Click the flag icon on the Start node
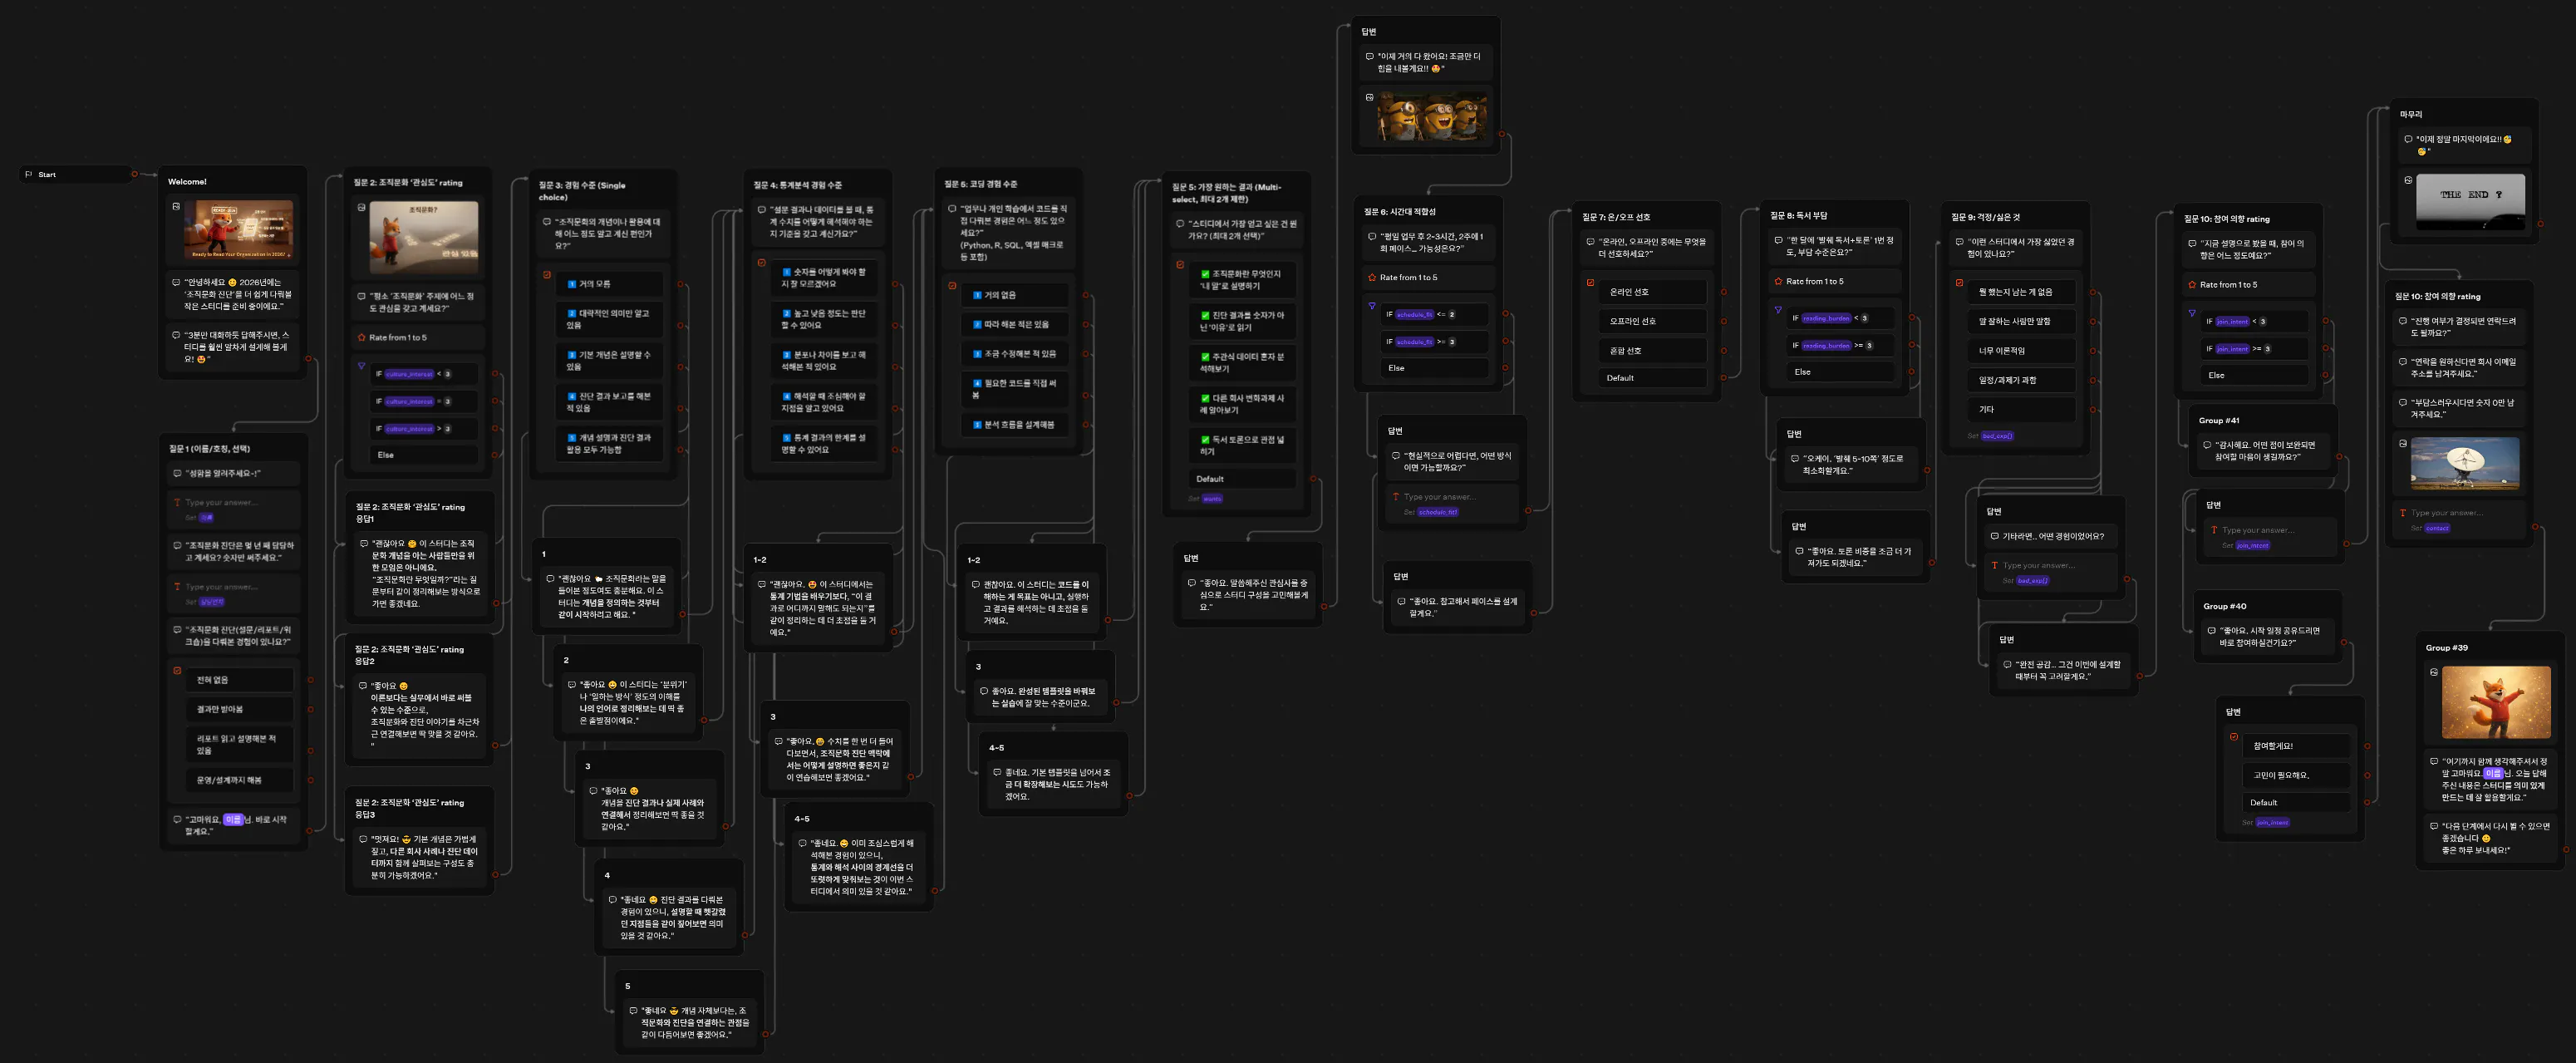2576x1063 pixels. click(28, 174)
